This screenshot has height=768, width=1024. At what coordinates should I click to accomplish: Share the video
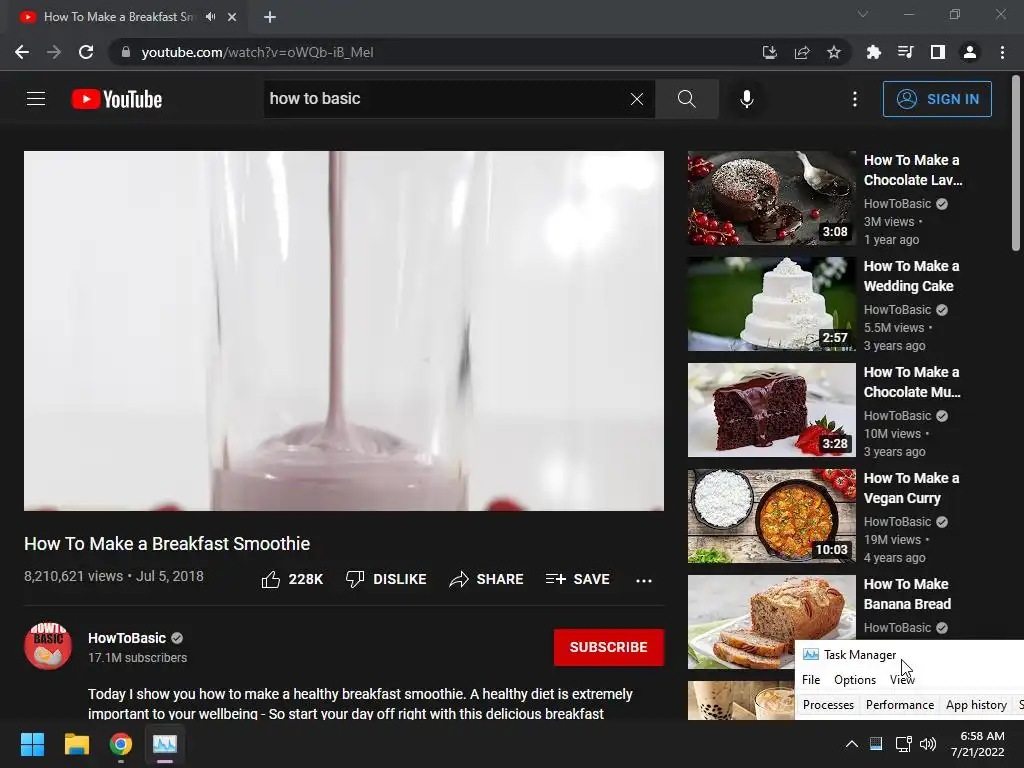click(487, 579)
